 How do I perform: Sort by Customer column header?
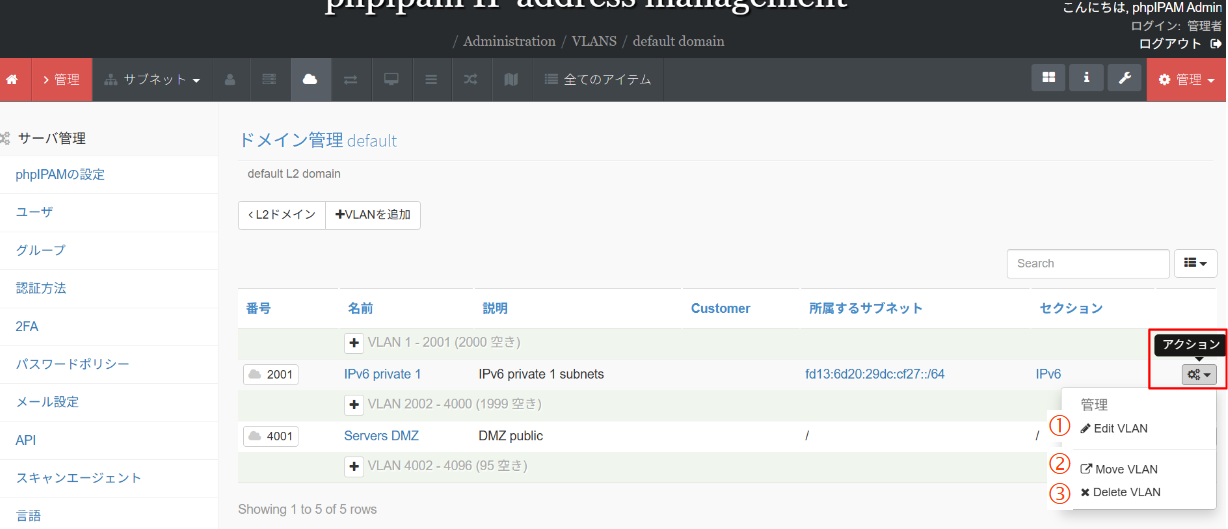[x=720, y=308]
